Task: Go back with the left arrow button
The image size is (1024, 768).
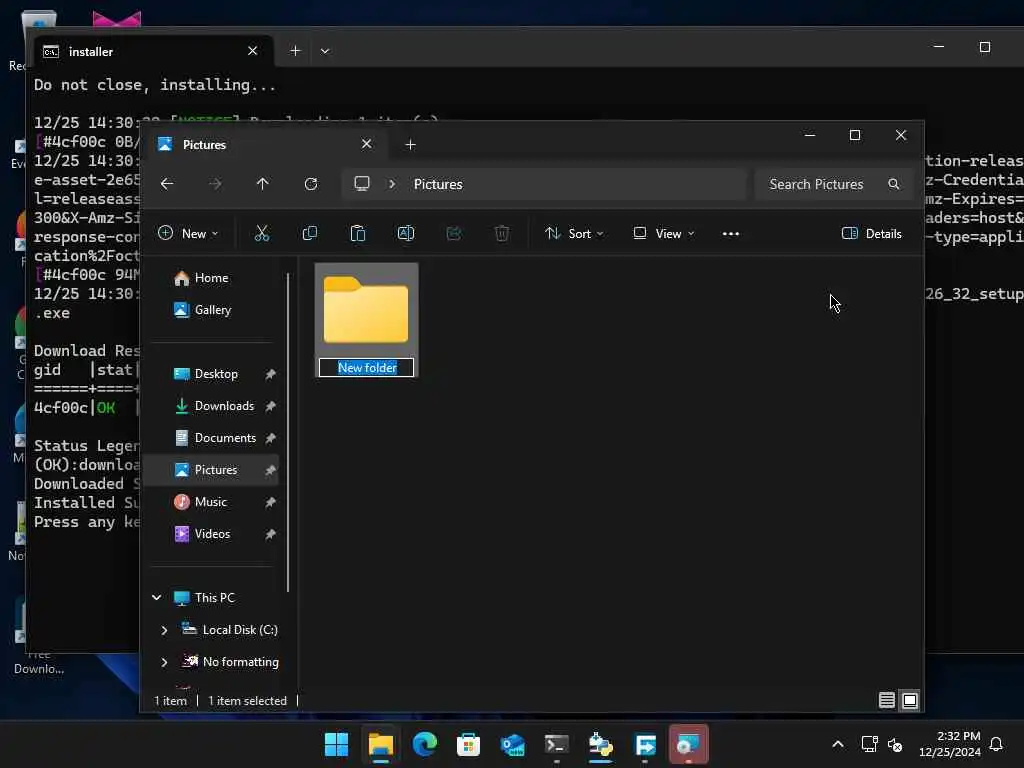Action: 167,184
